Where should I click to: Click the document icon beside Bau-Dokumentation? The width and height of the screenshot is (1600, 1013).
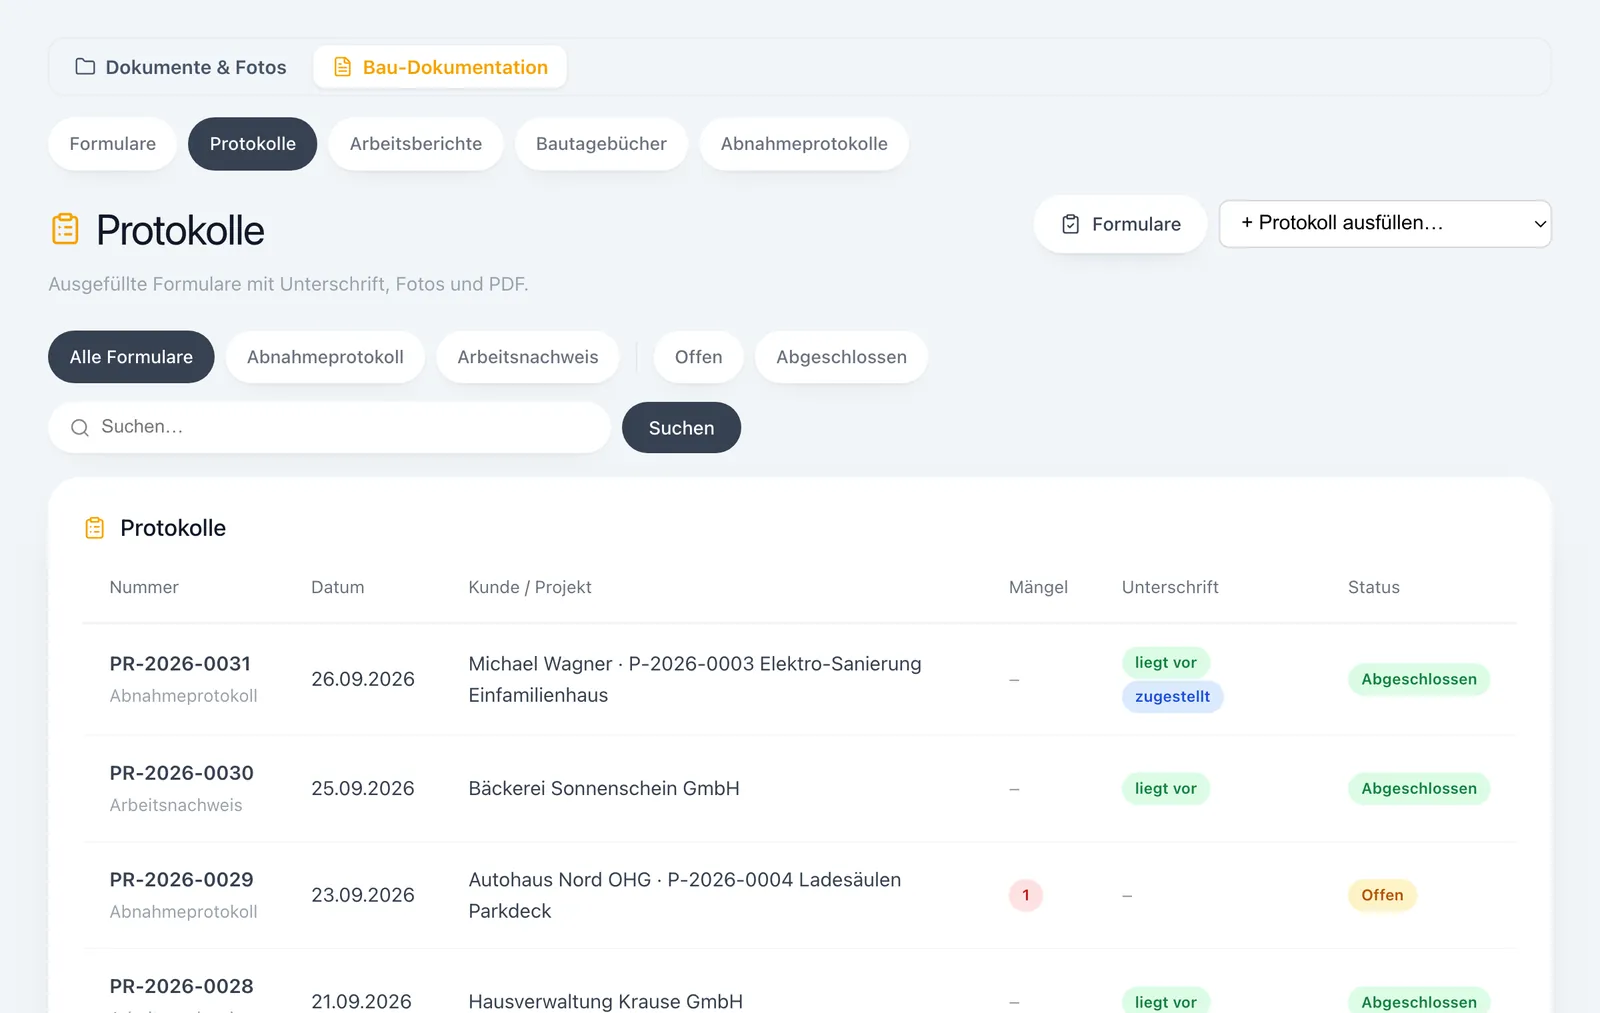(342, 67)
